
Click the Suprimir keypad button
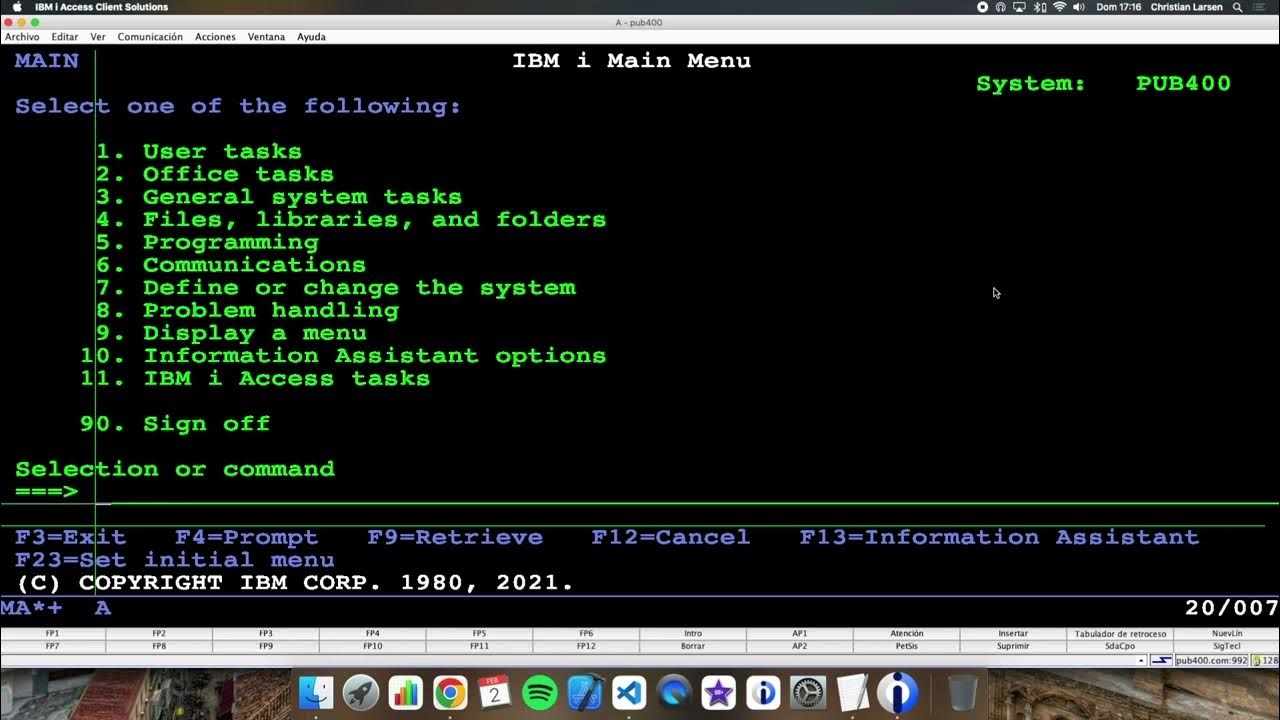[1013, 646]
